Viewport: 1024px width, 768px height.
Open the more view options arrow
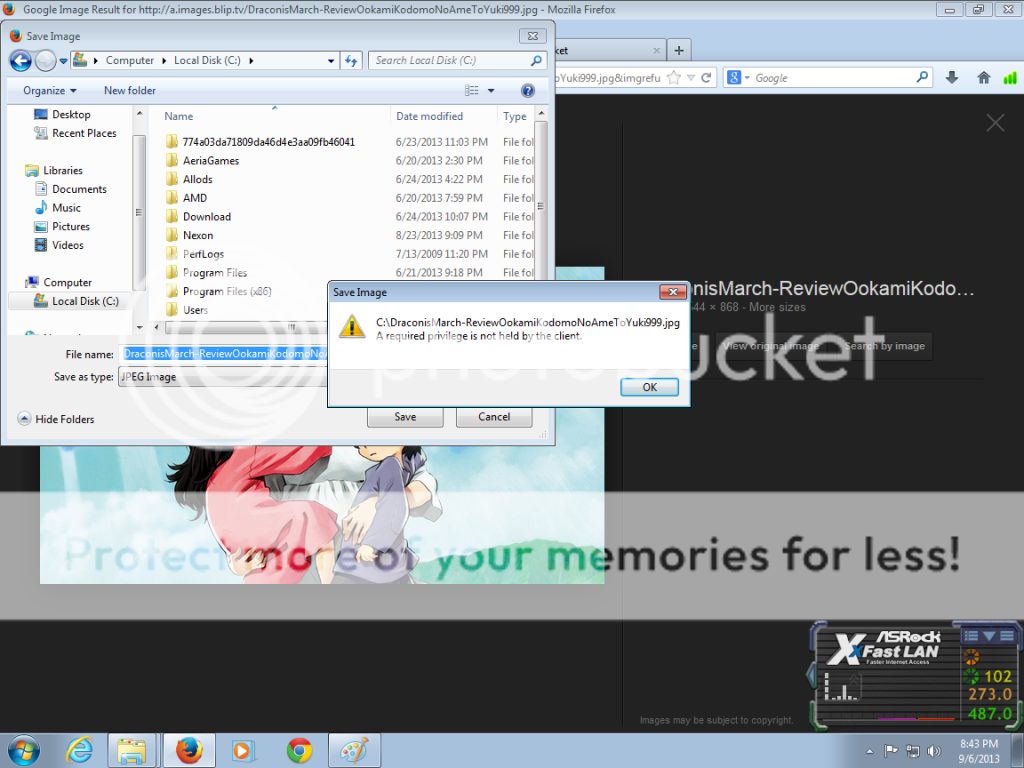click(491, 91)
